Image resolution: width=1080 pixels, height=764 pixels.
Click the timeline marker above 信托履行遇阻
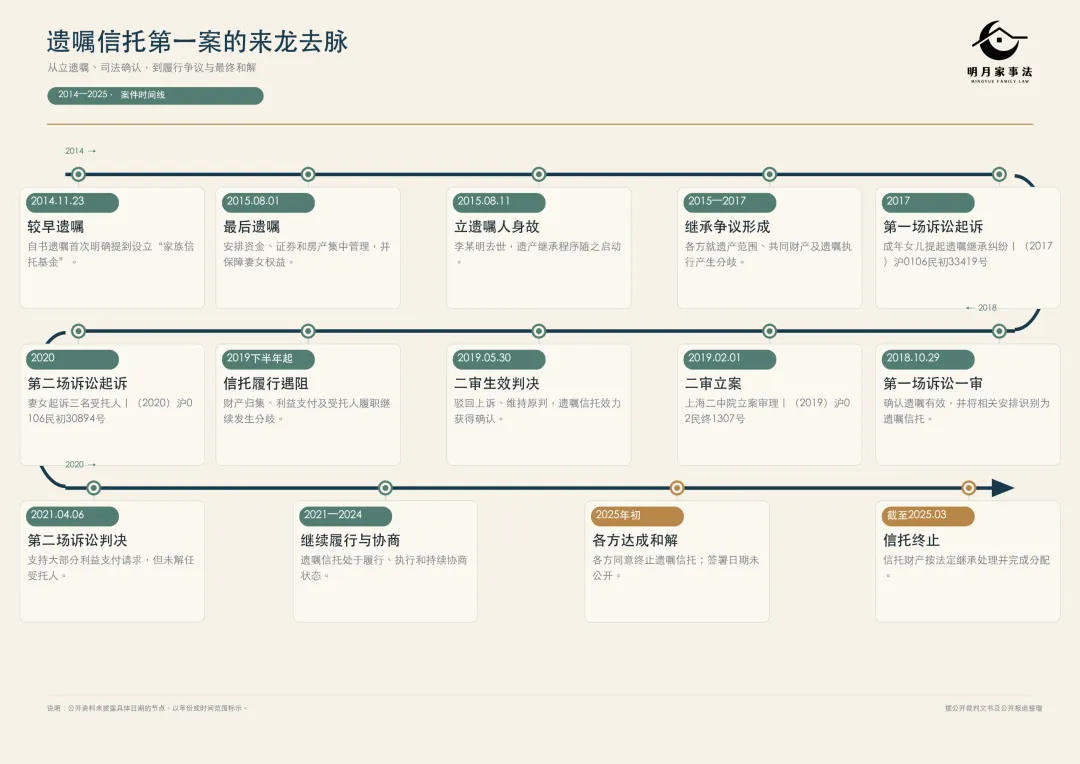click(308, 331)
